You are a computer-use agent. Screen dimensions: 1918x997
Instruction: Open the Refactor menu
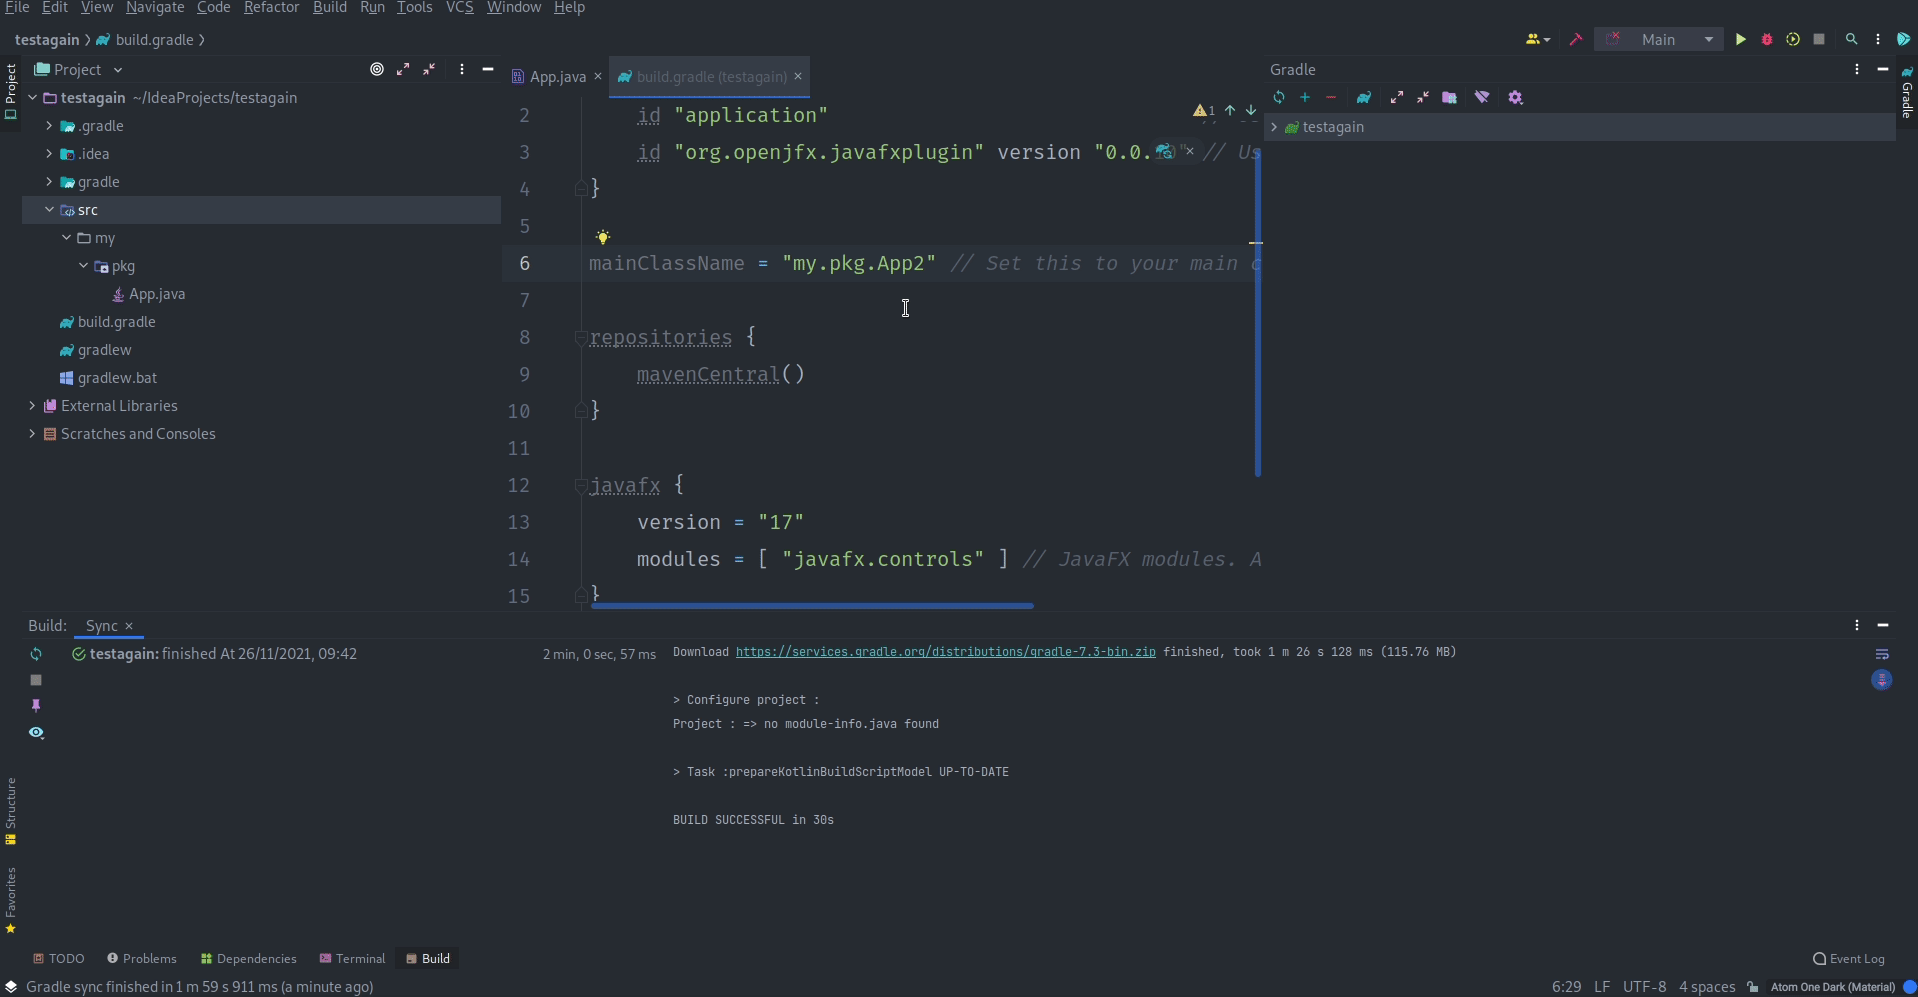point(271,7)
